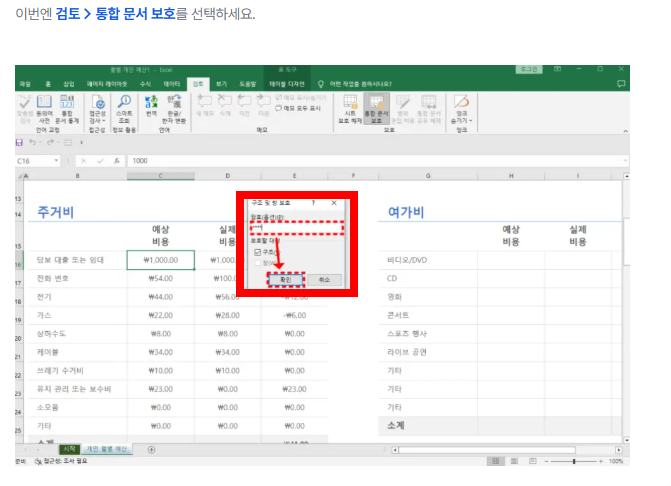Open the Page Layout (페이지 레이아웃) tab

click(107, 84)
